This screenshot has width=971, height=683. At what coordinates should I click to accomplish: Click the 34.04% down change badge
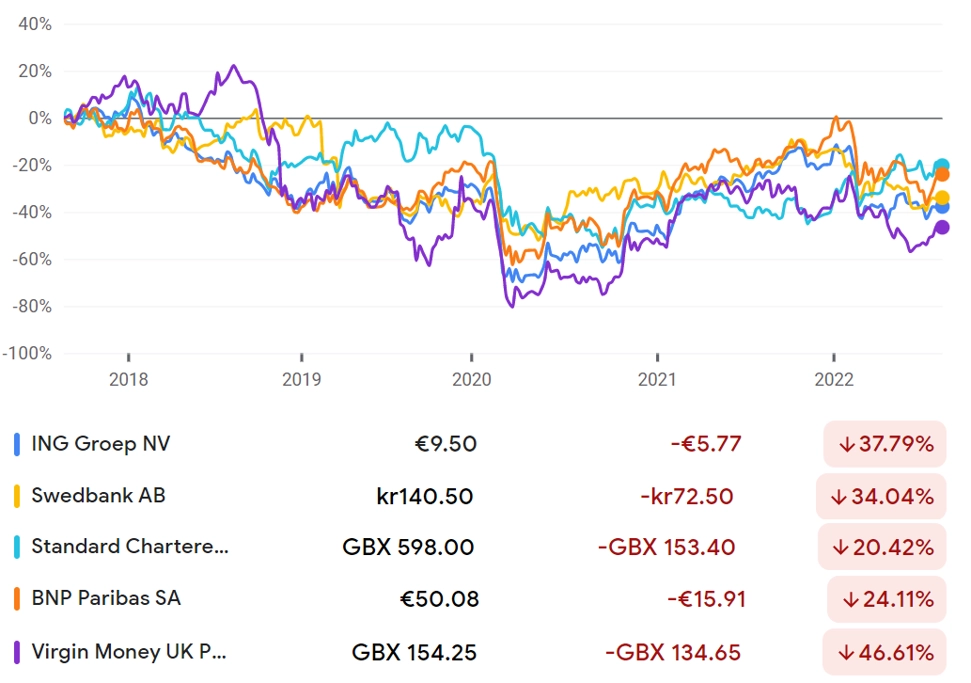click(881, 496)
